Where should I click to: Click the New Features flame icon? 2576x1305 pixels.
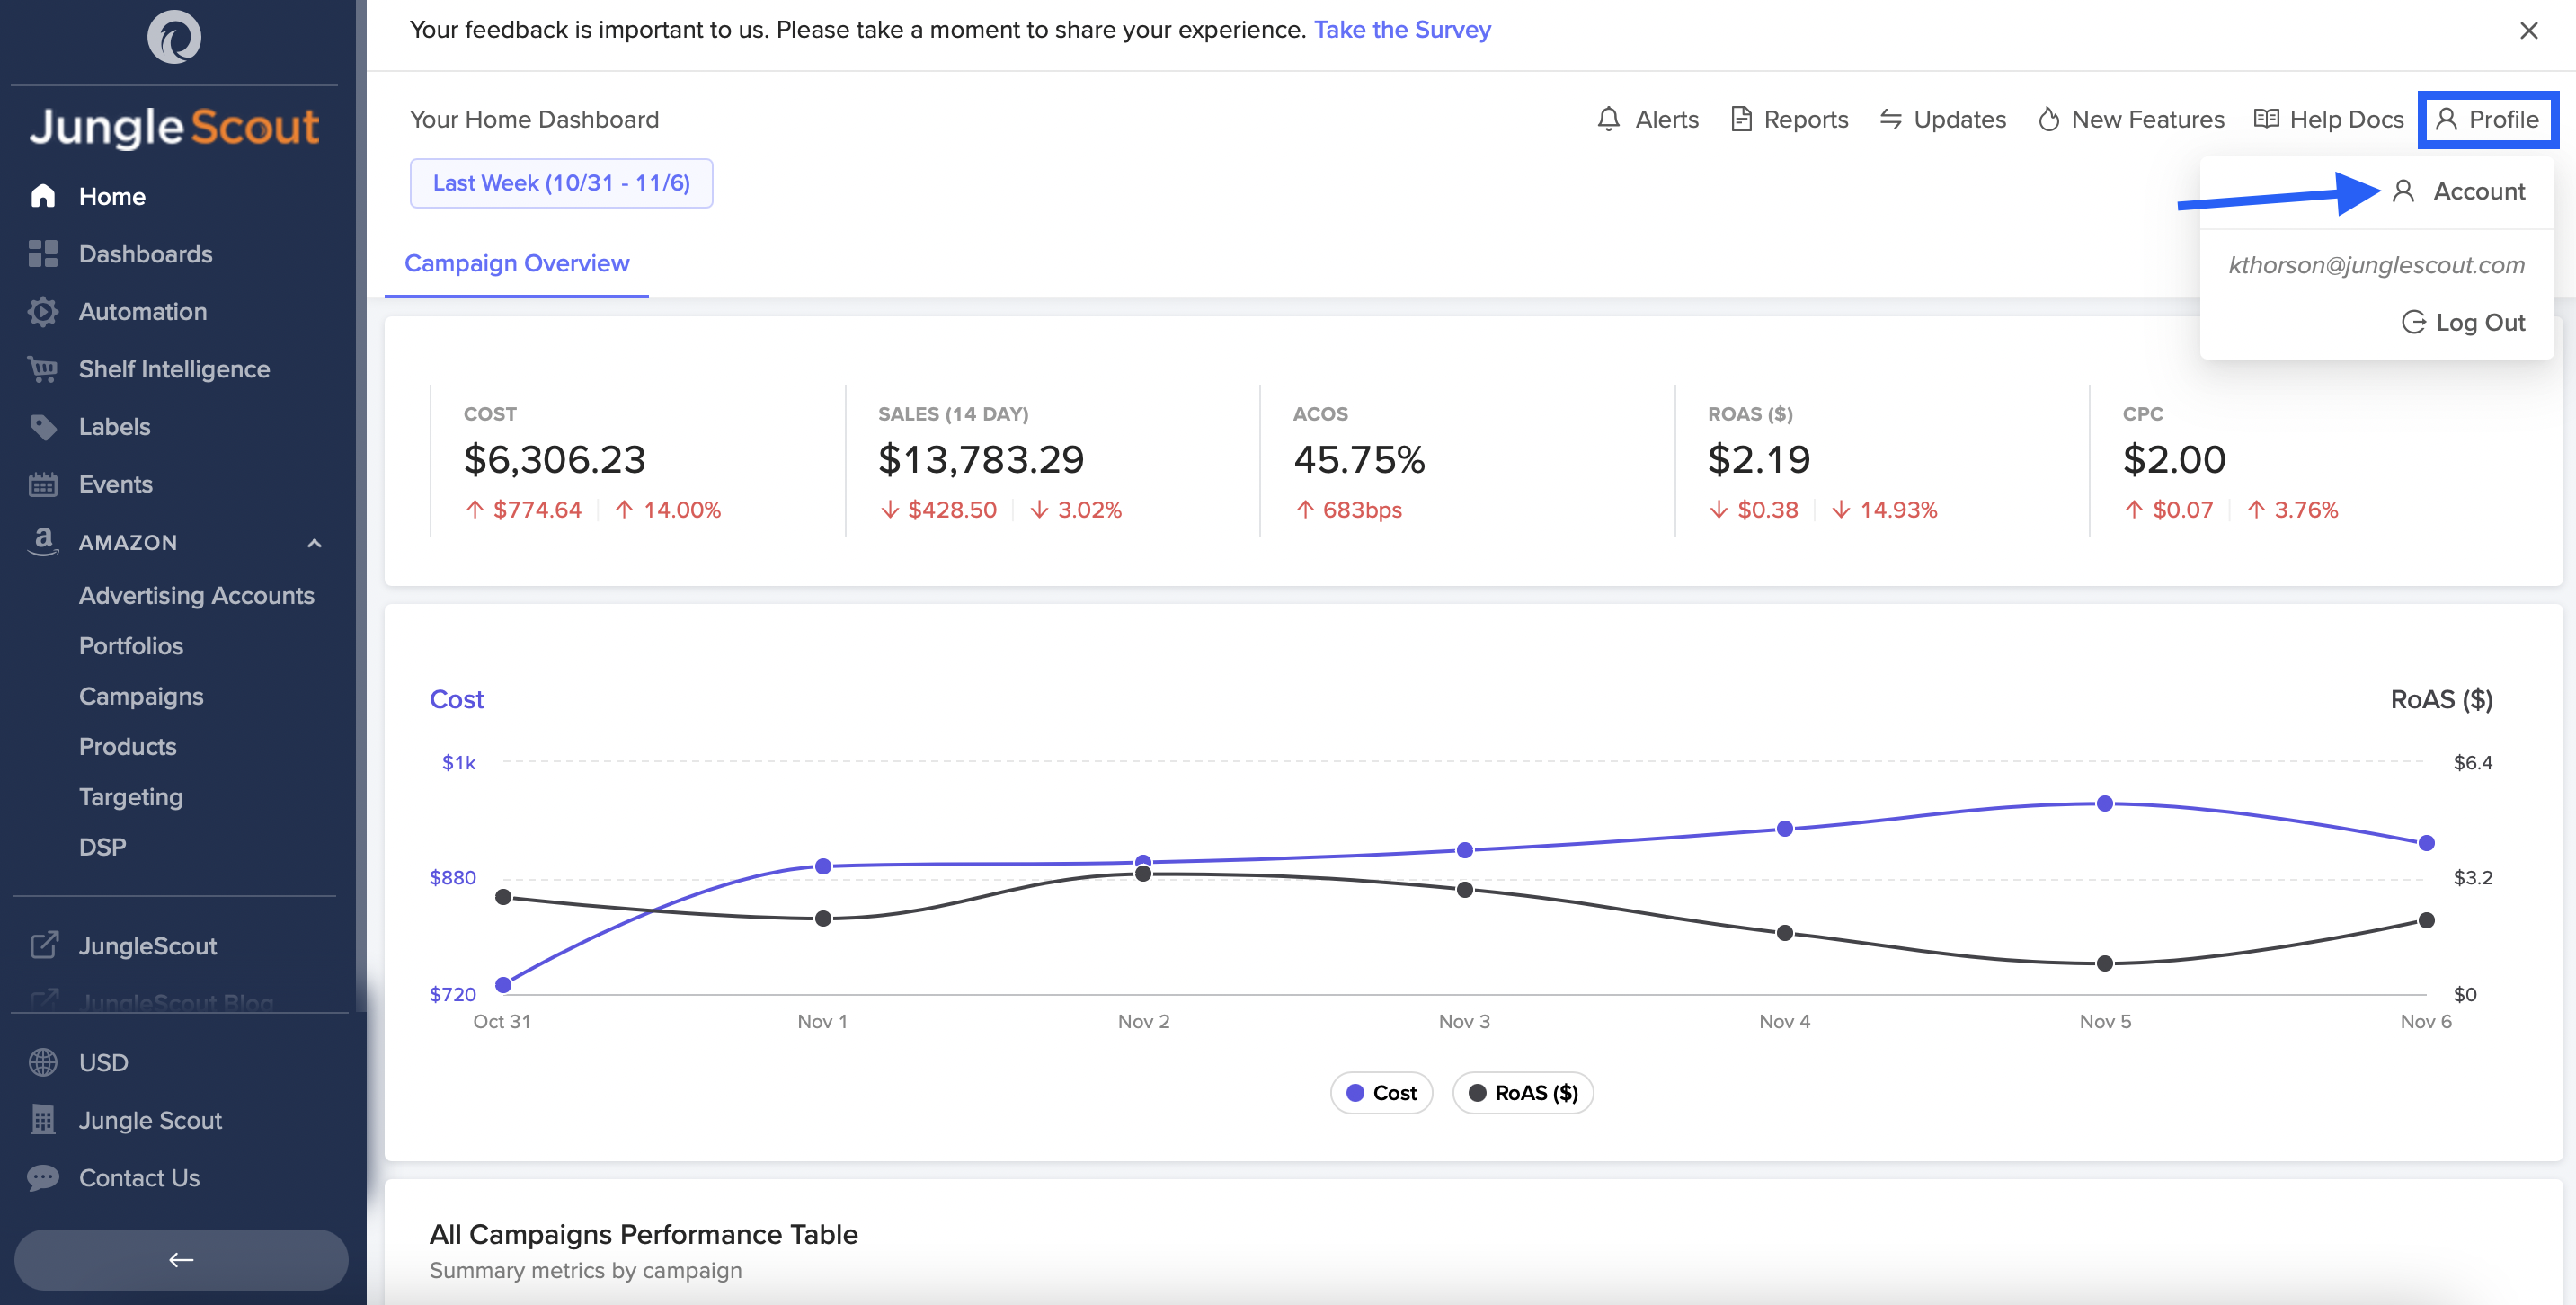[2048, 119]
